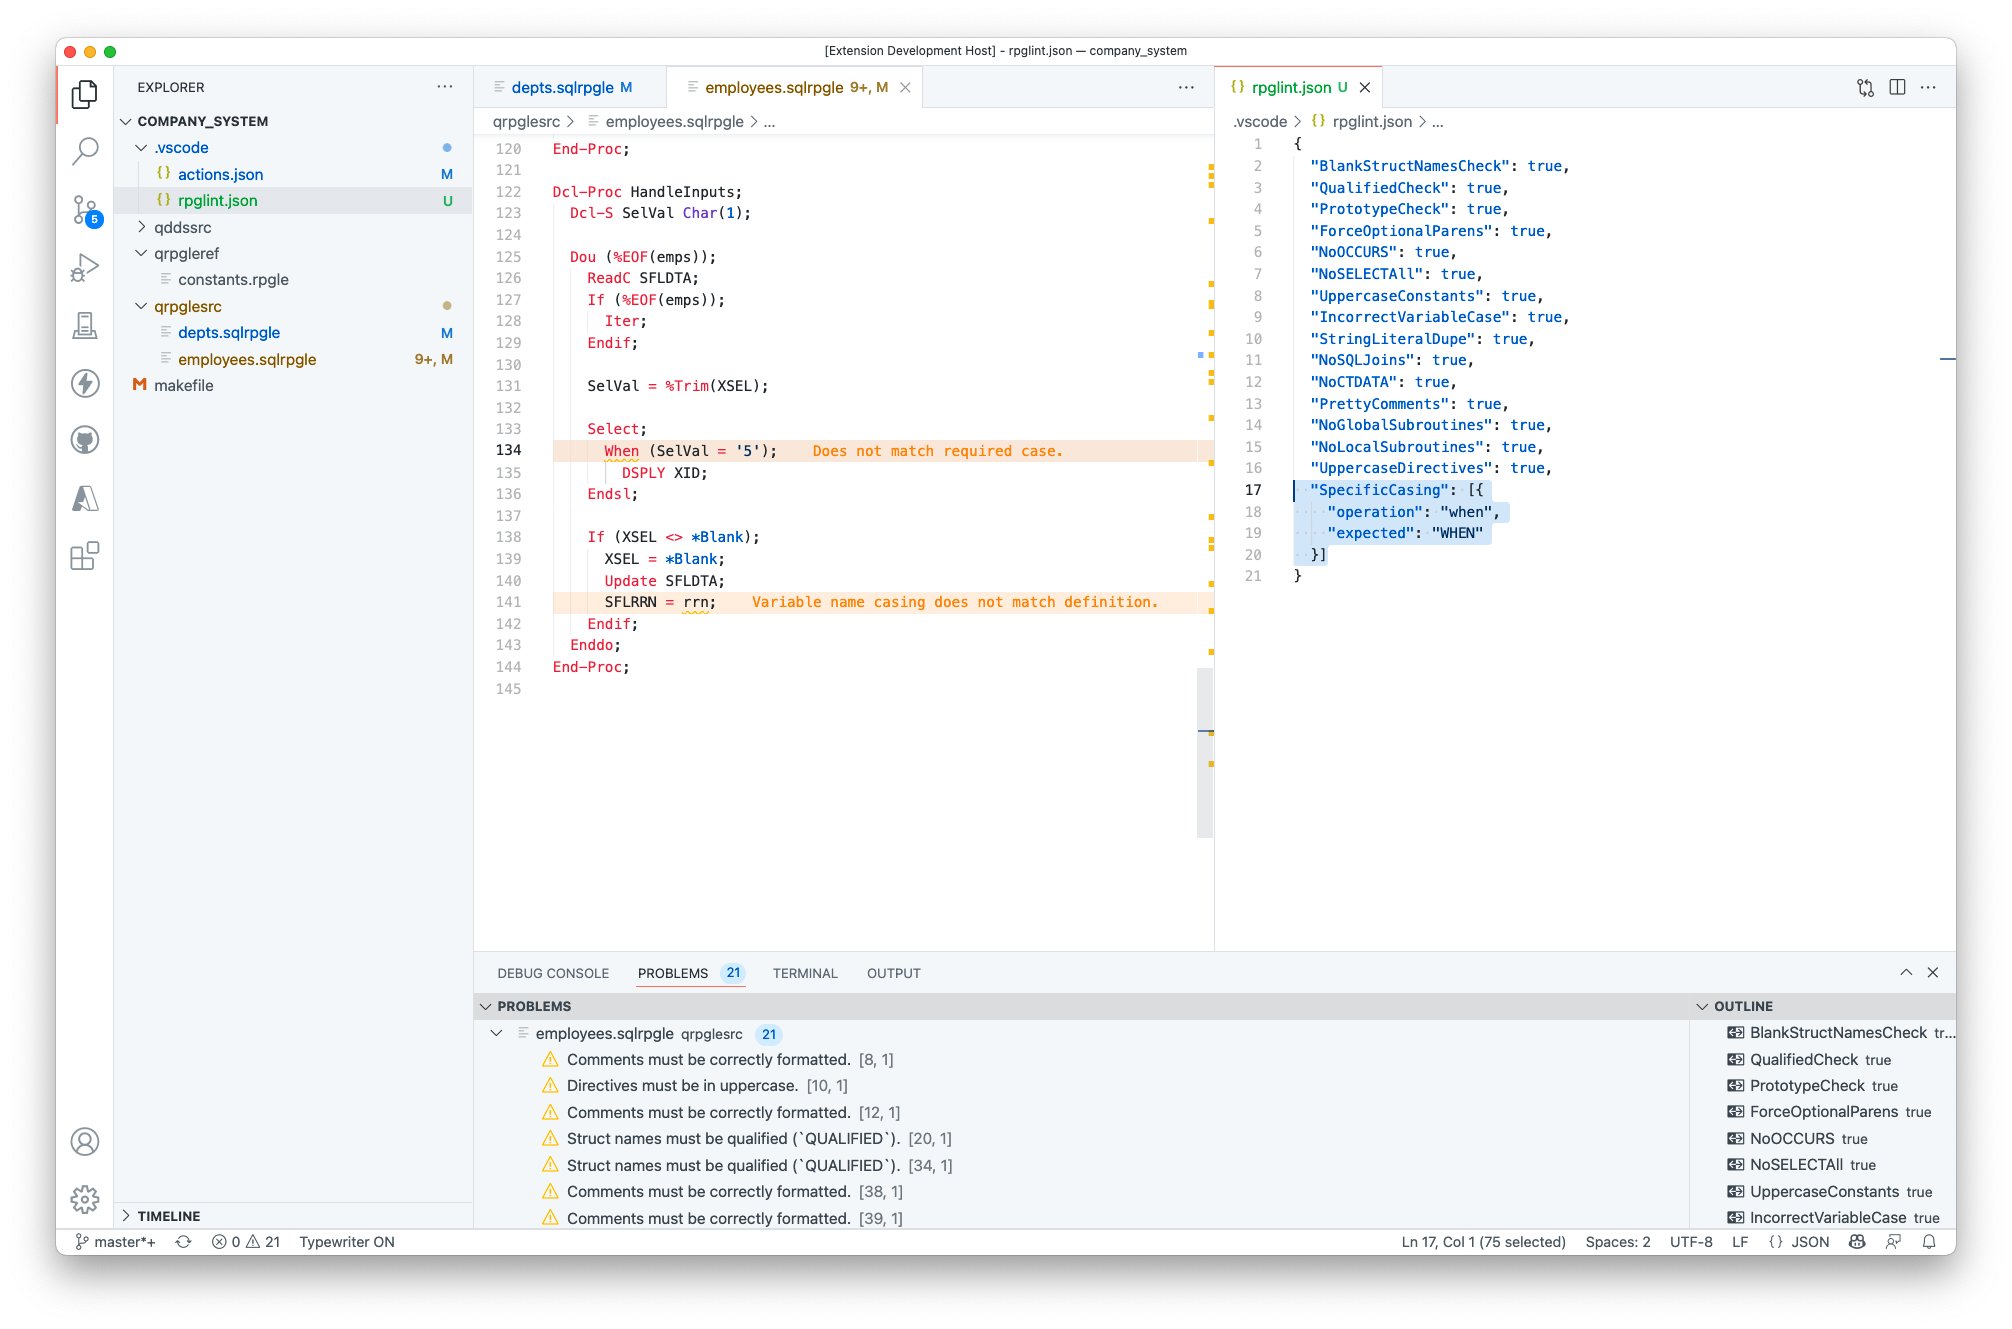Maximize the panel with the chevron
The width and height of the screenshot is (2012, 1329).
point(1905,971)
